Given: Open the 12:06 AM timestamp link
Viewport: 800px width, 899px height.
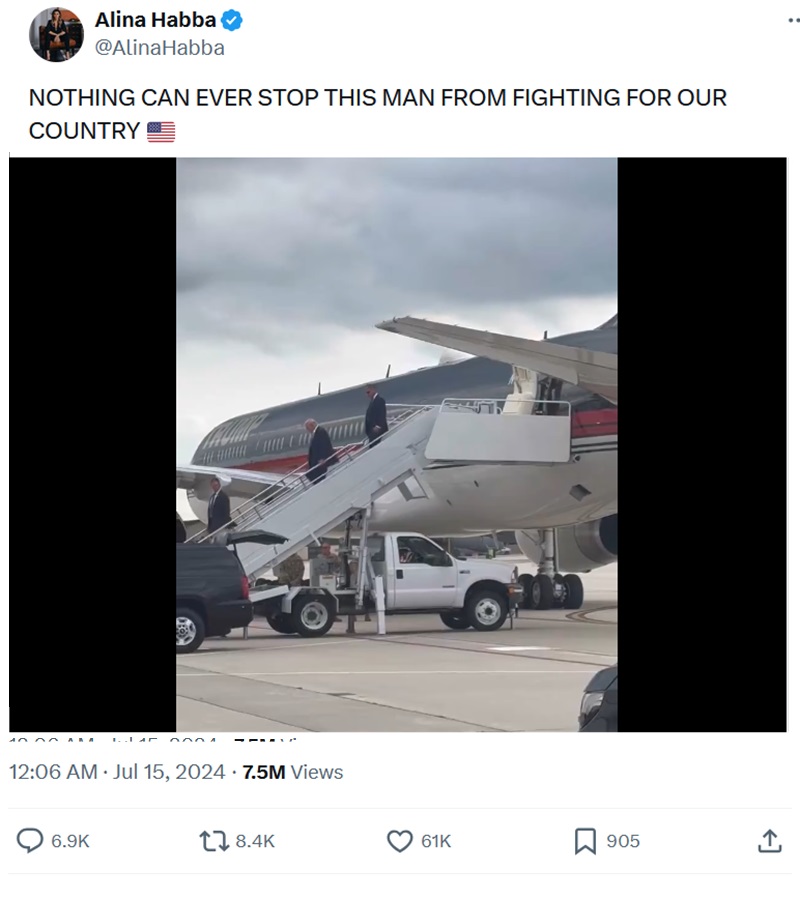Looking at the screenshot, I should pyautogui.click(x=53, y=772).
